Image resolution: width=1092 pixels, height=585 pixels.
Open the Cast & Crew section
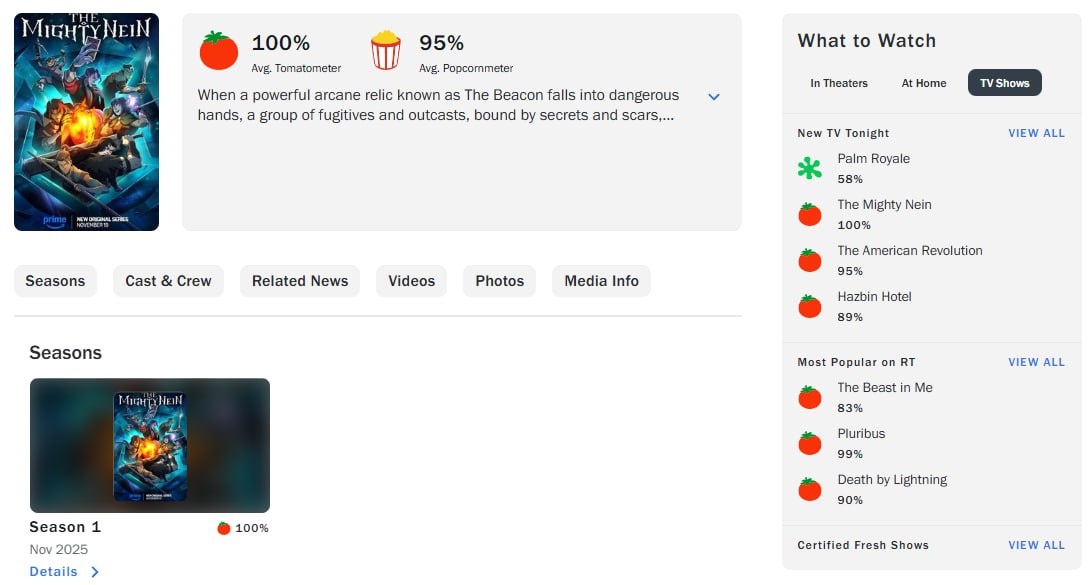[168, 281]
